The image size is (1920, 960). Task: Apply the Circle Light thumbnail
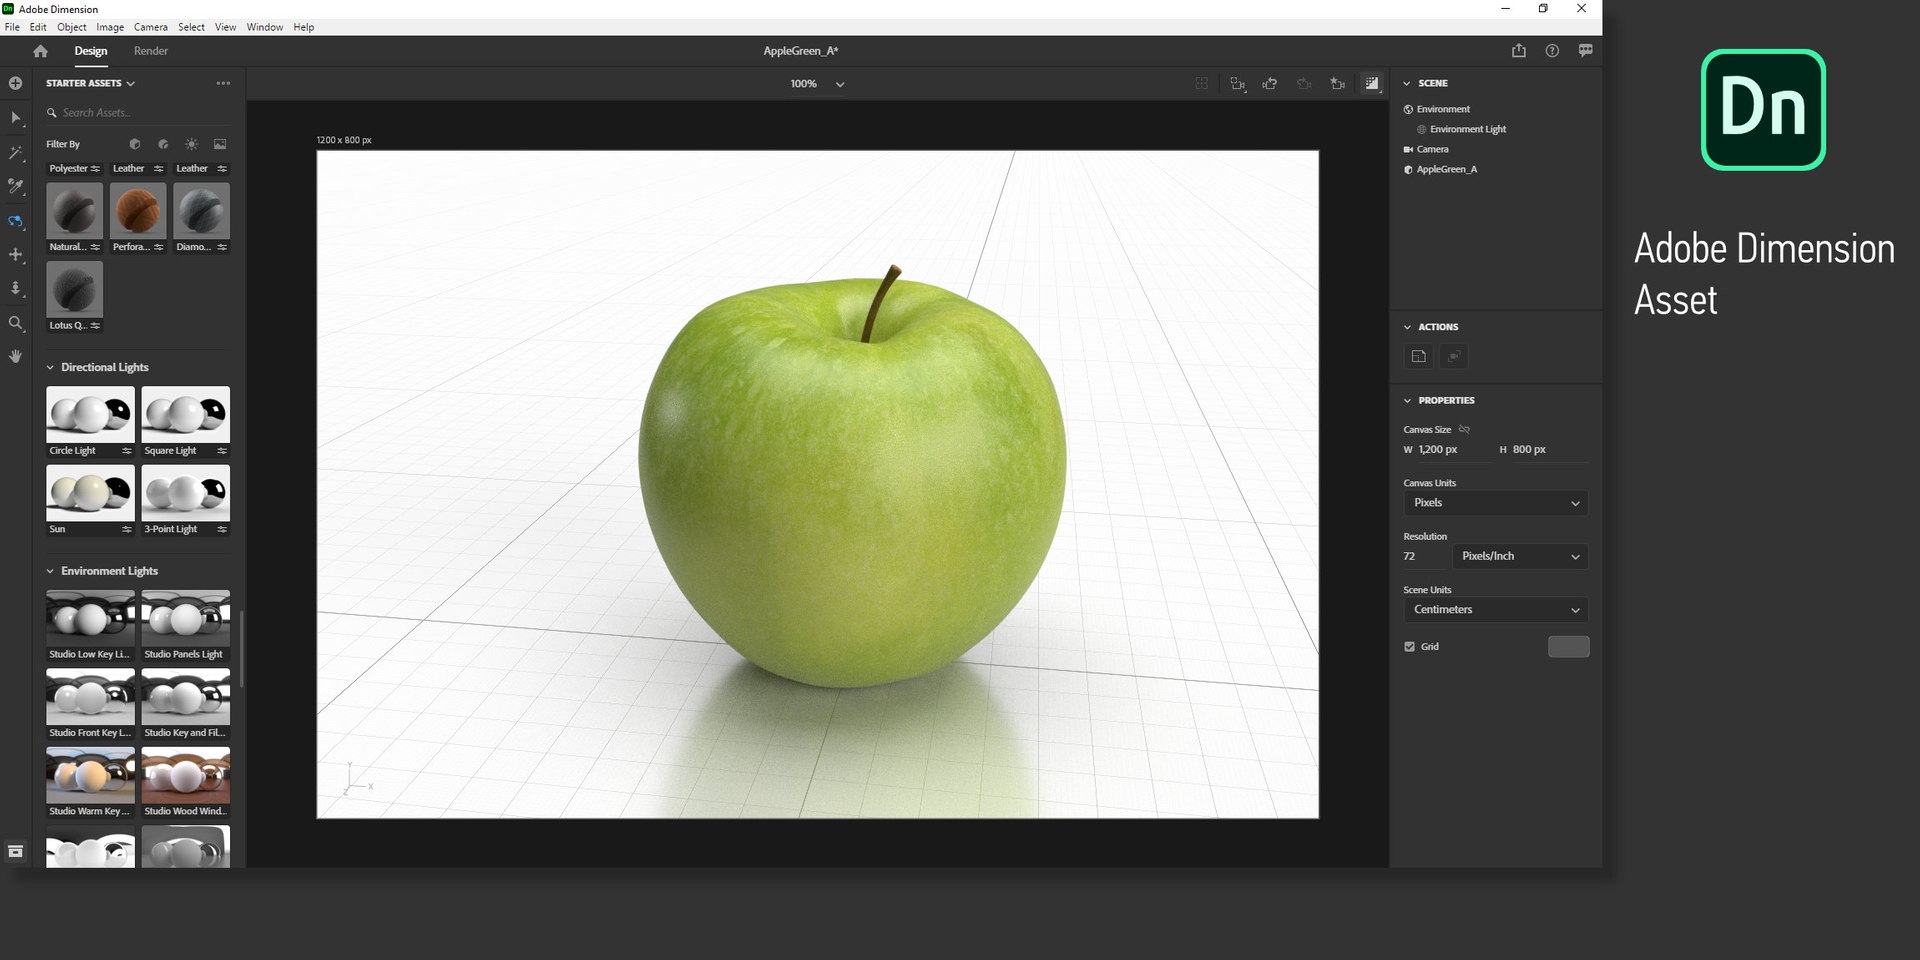pos(90,414)
